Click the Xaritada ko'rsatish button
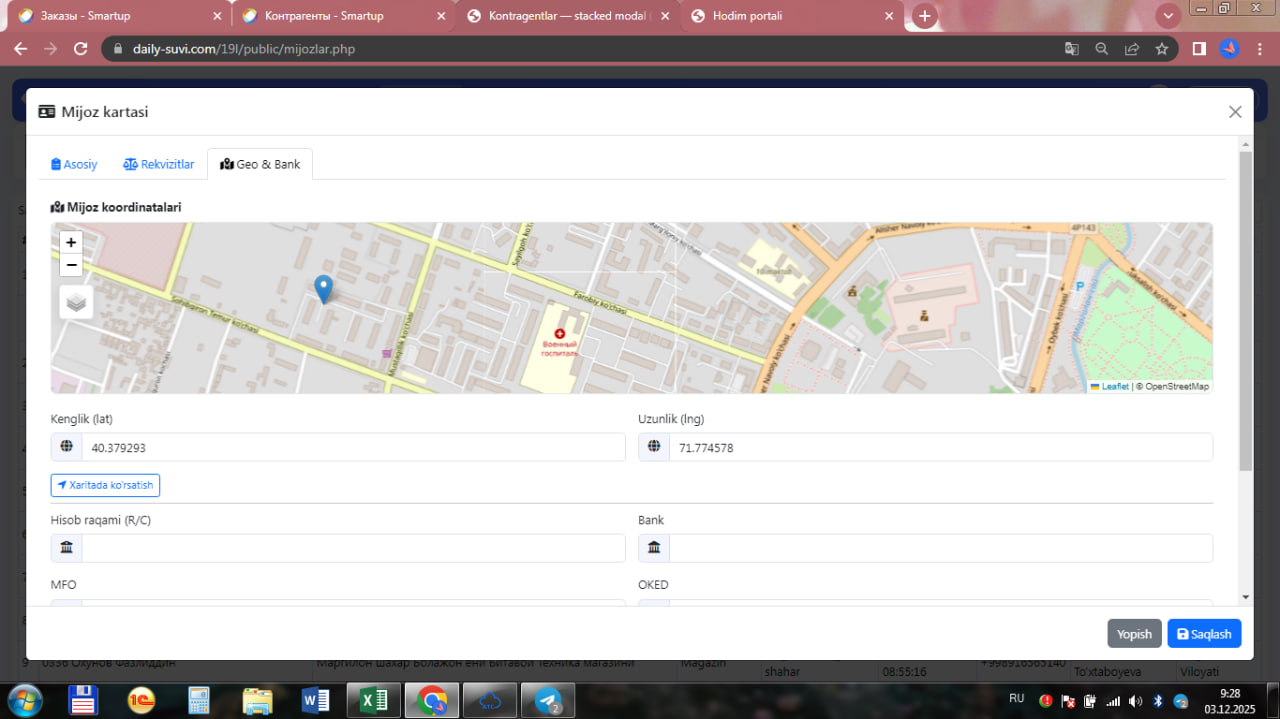The width and height of the screenshot is (1280, 719). [105, 485]
